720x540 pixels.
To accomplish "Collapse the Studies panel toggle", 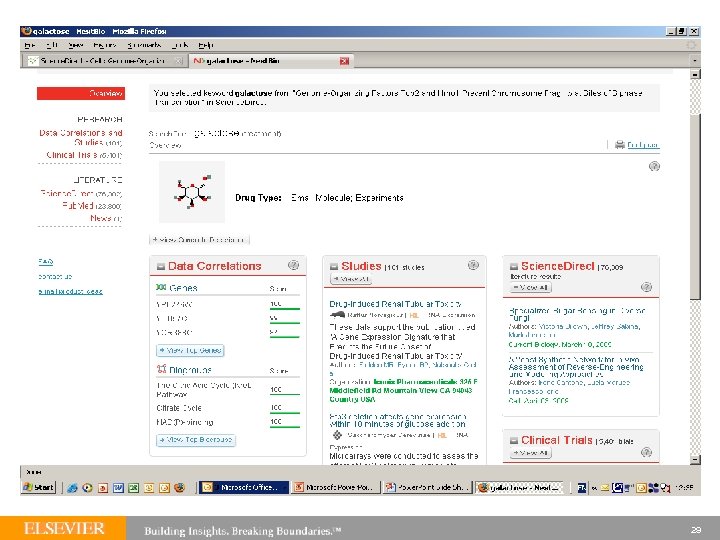I will pyautogui.click(x=334, y=266).
